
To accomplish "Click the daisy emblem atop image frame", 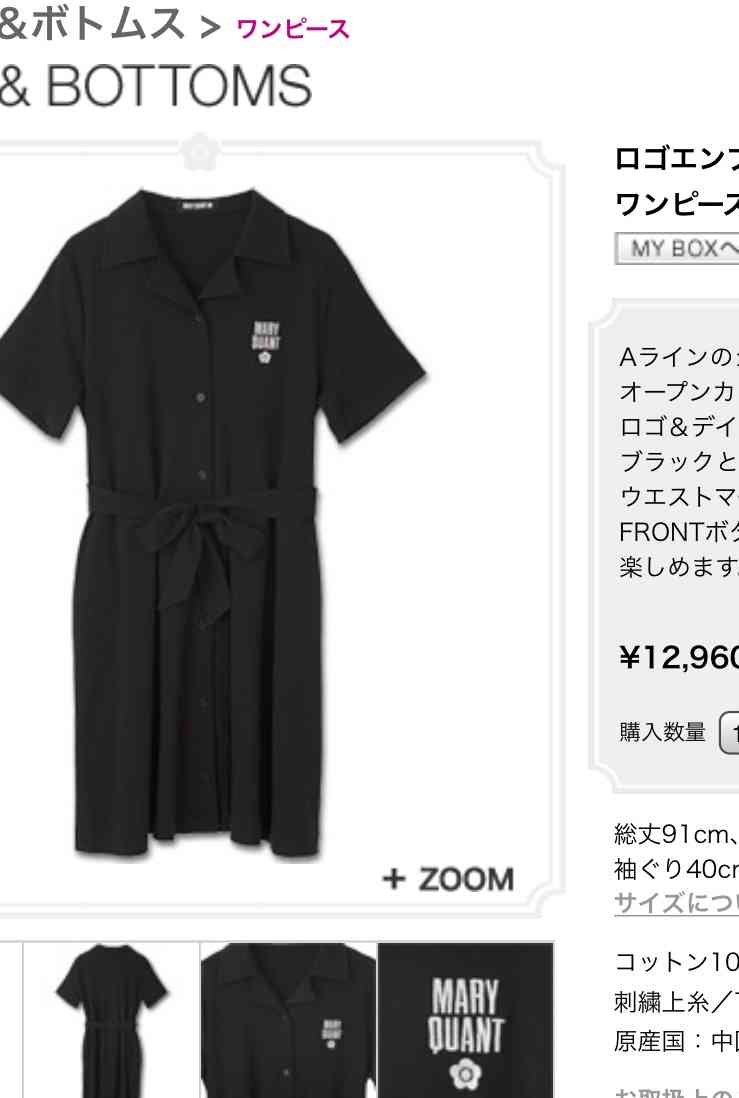I will [x=201, y=151].
